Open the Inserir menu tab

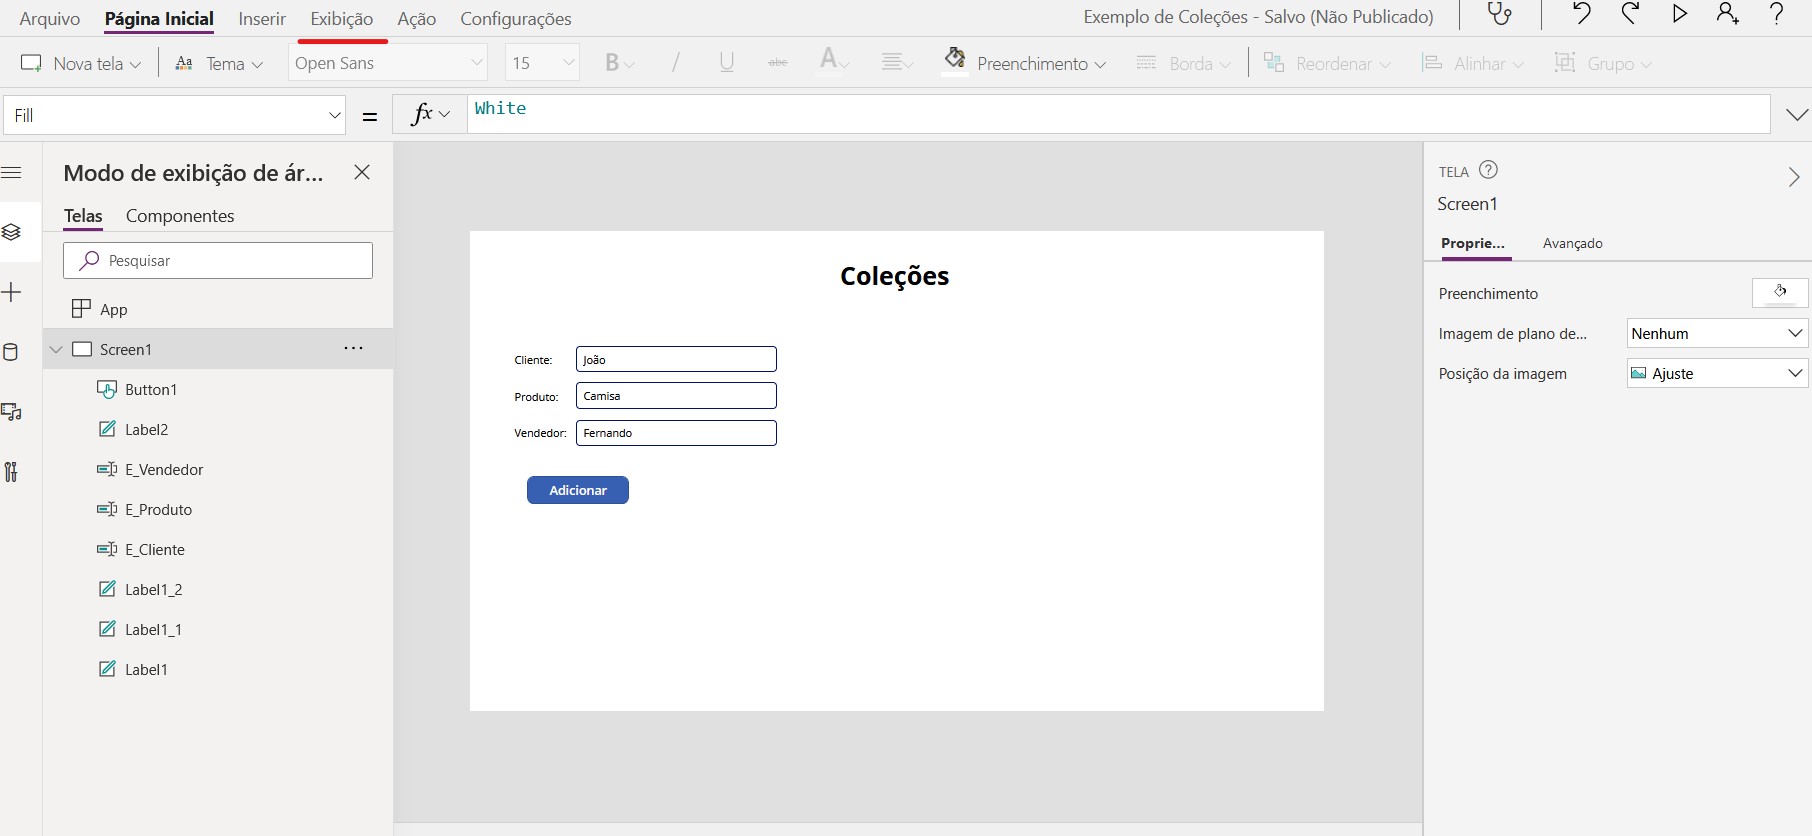pos(262,19)
